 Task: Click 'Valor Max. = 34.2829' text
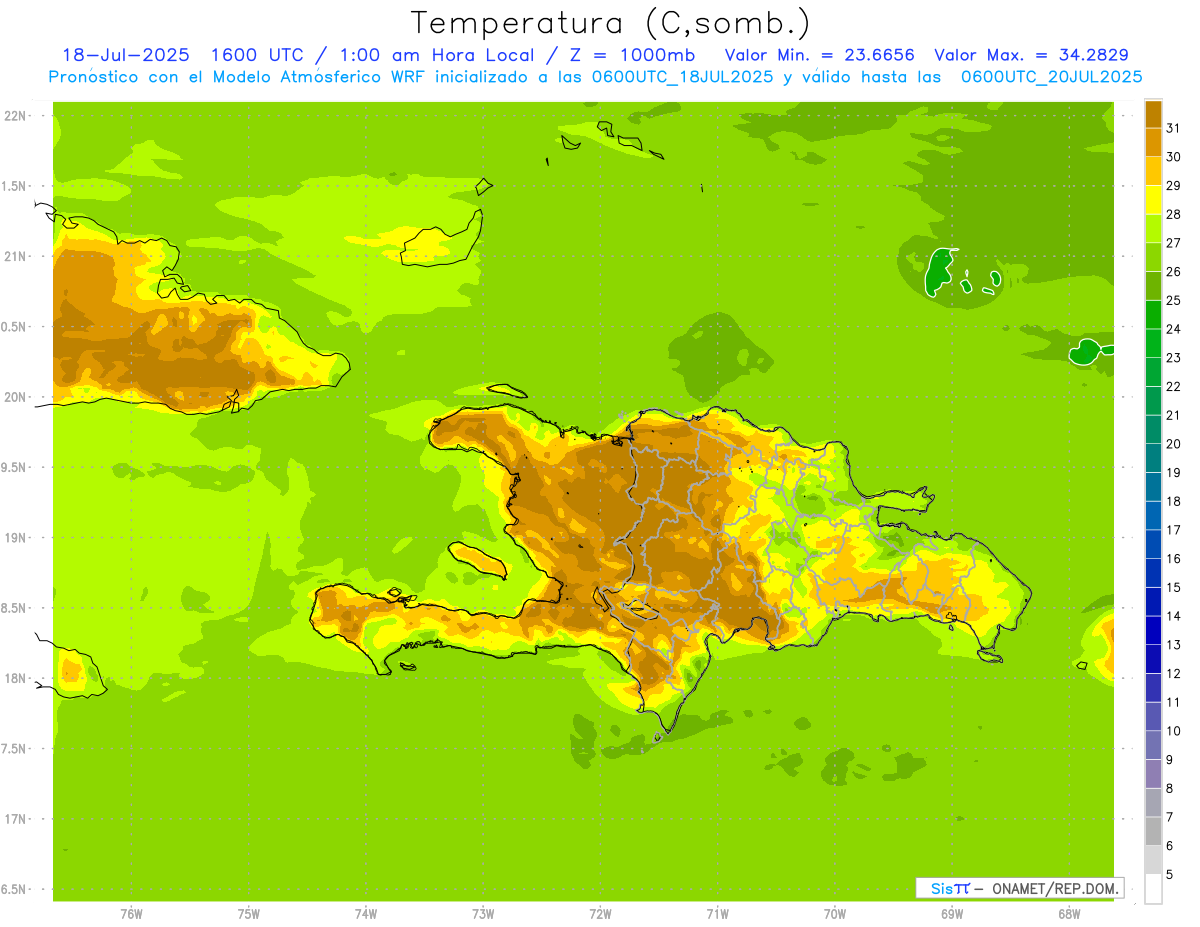coord(1031,55)
